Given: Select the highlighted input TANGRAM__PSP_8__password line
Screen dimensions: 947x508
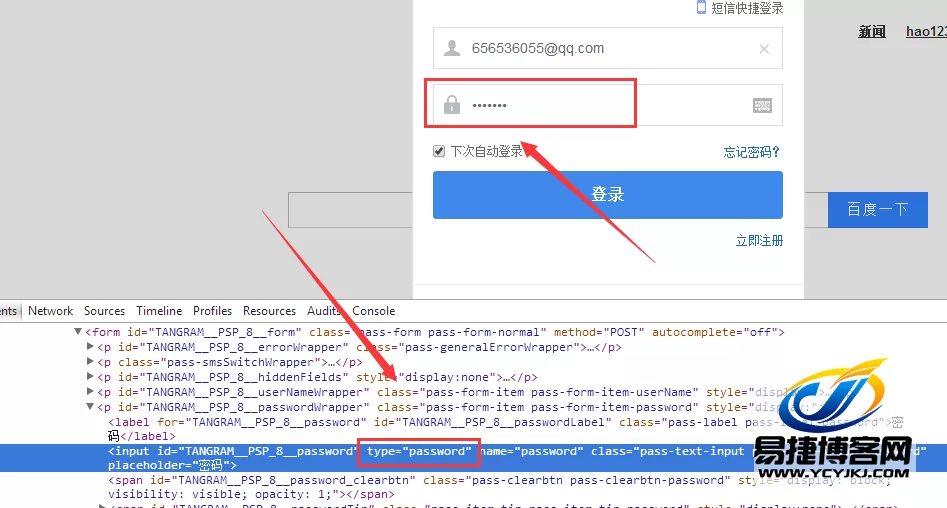Looking at the screenshot, I should (x=474, y=458).
